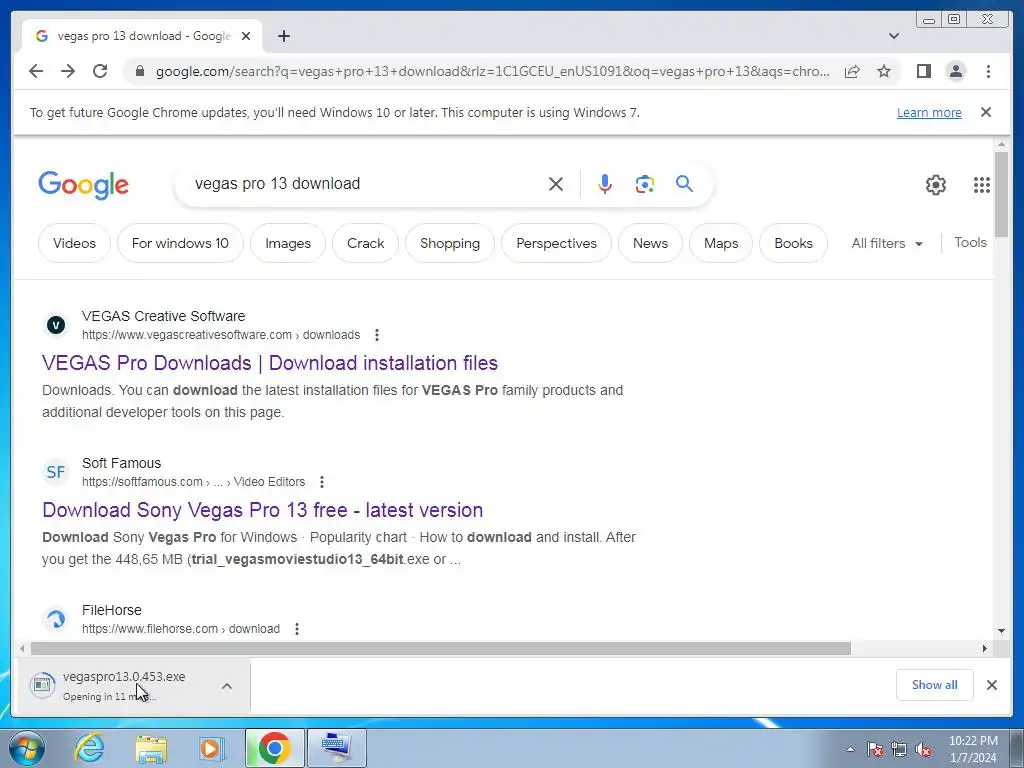The width and height of the screenshot is (1024, 768).
Task: Share this page icon in address bar
Action: coord(852,71)
